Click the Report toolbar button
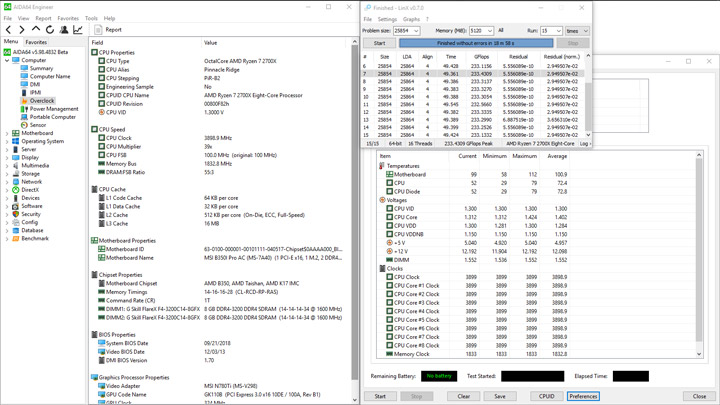720x405 pixels. [108, 30]
